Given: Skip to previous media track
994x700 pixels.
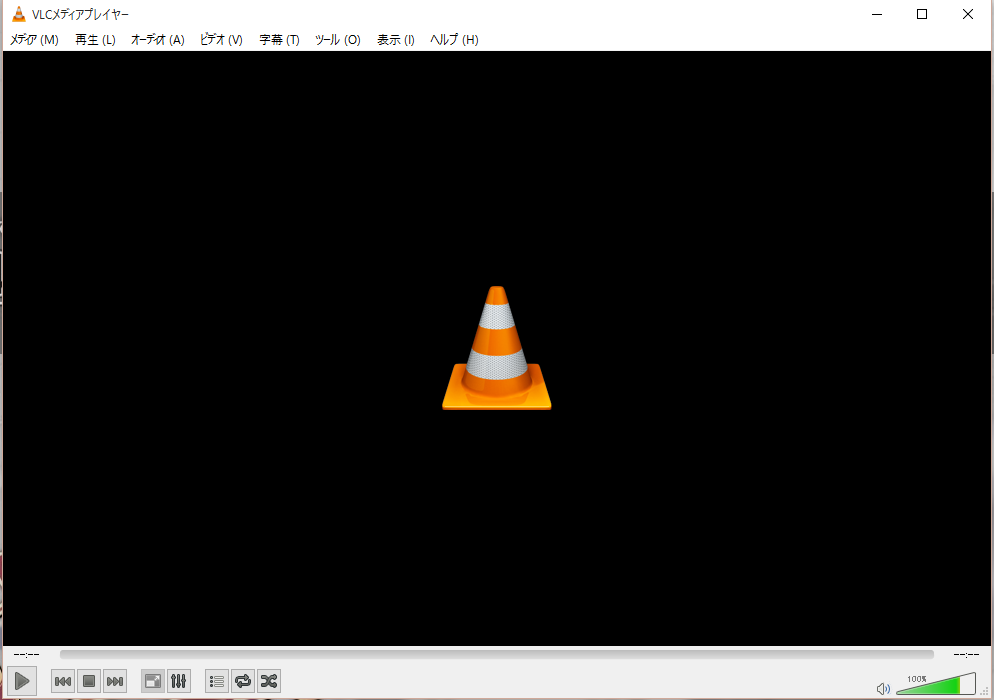Looking at the screenshot, I should coord(63,681).
